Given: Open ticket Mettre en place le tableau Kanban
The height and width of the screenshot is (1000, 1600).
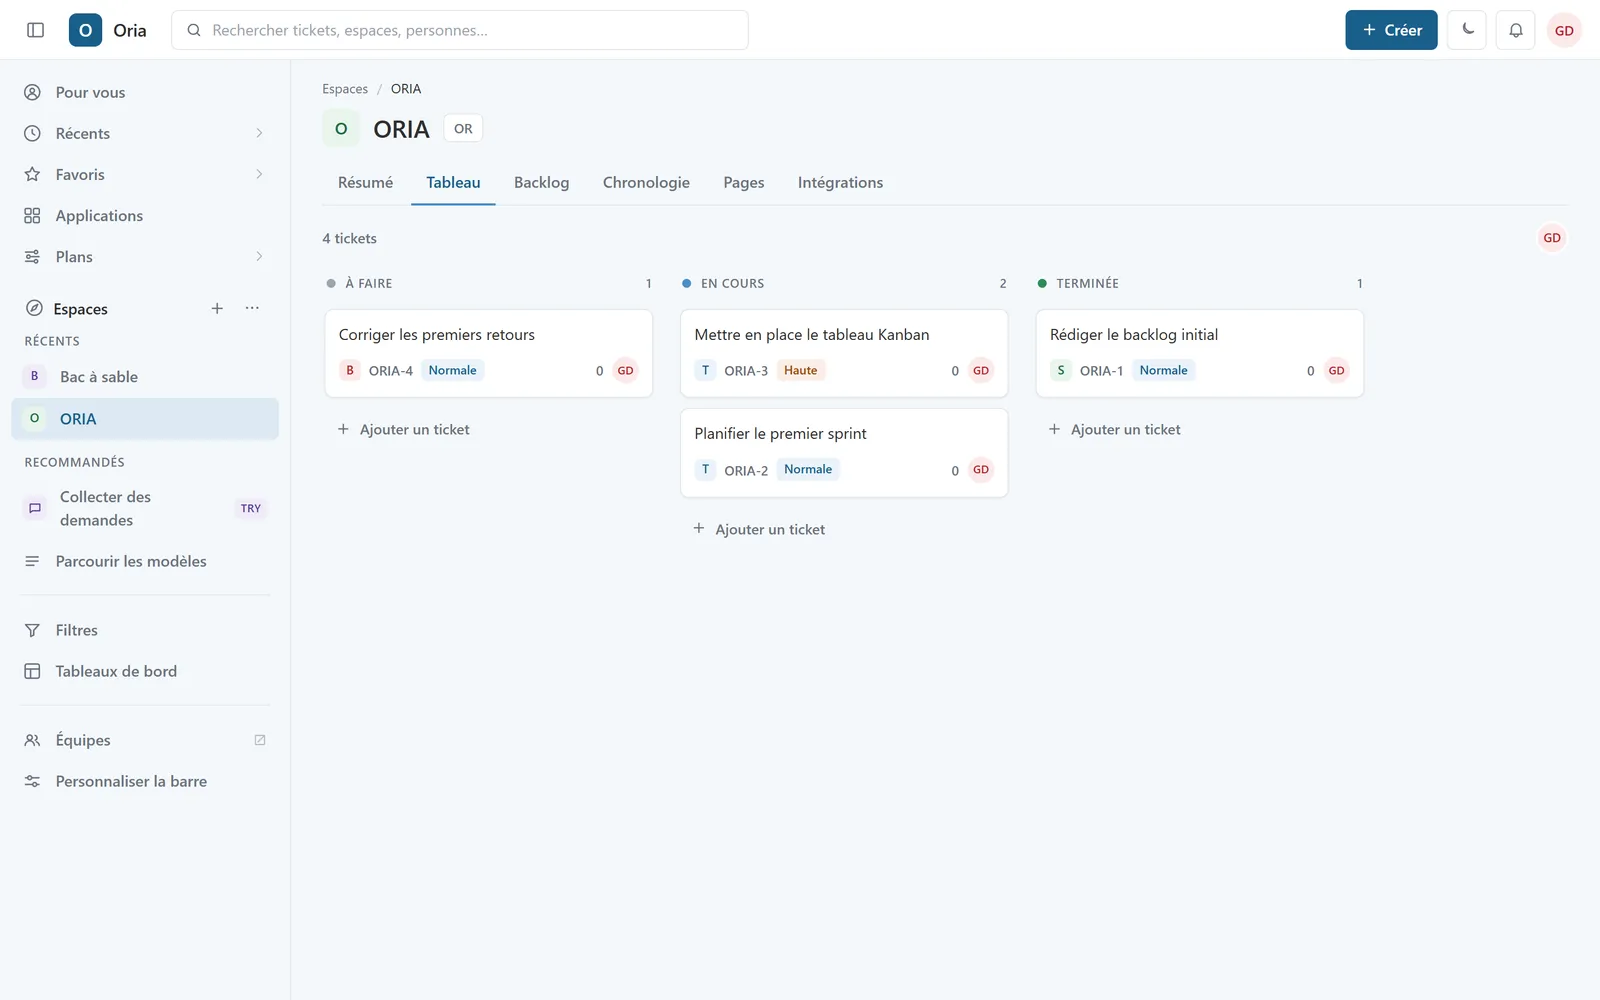Looking at the screenshot, I should 844,353.
